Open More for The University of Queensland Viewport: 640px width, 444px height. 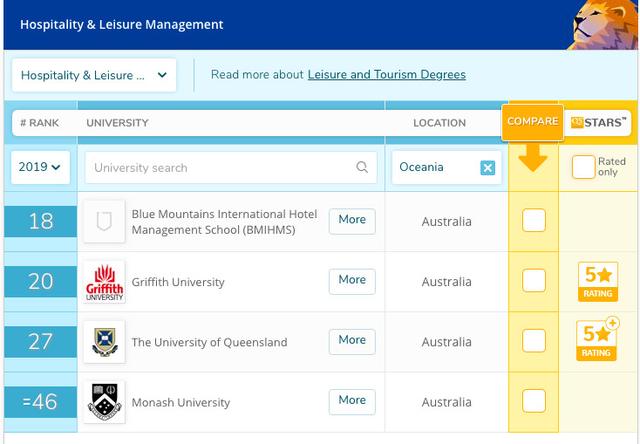352,341
